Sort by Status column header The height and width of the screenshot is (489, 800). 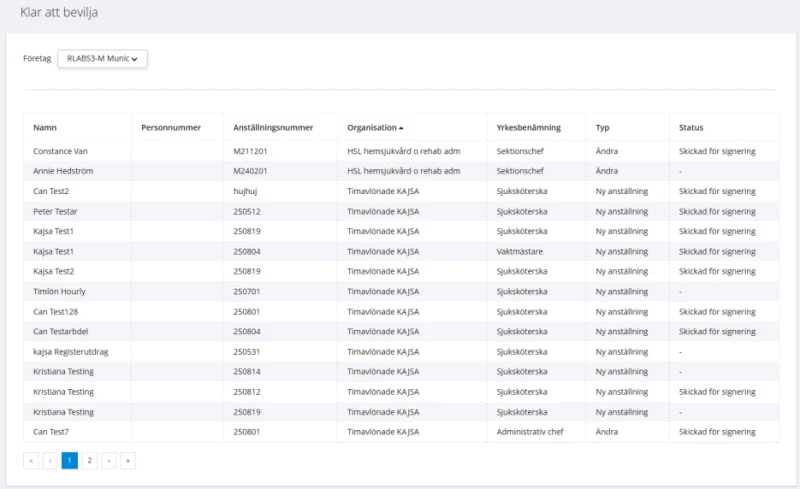pos(691,128)
